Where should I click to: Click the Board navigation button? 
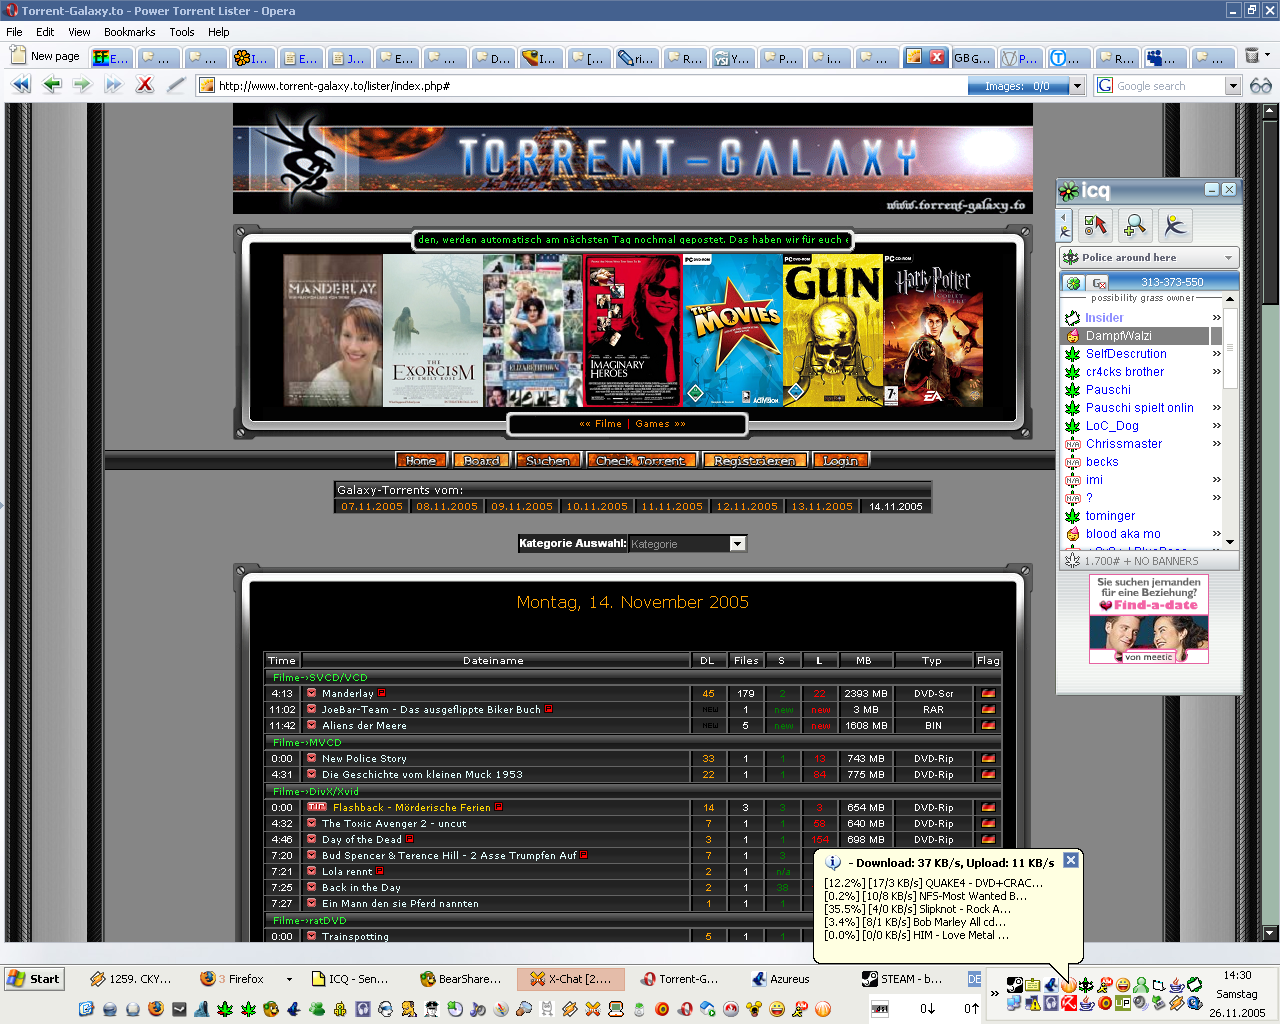(482, 460)
